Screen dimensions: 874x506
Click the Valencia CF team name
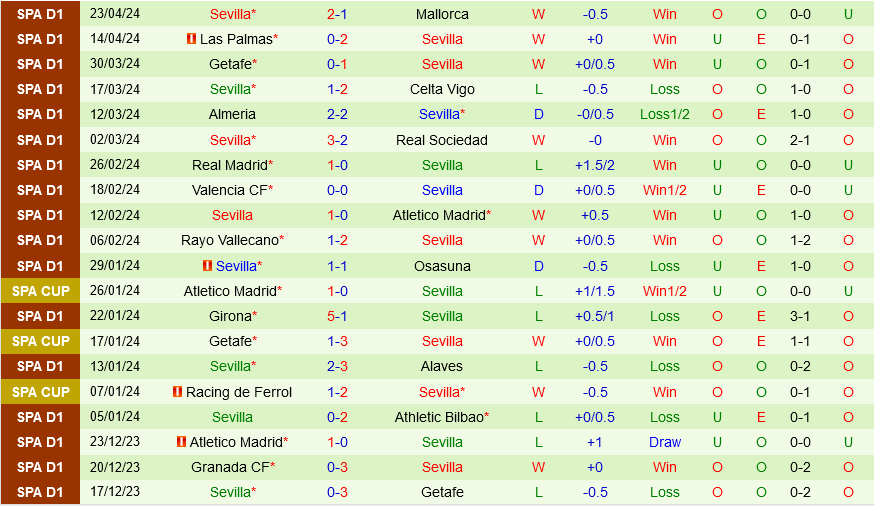pos(229,190)
